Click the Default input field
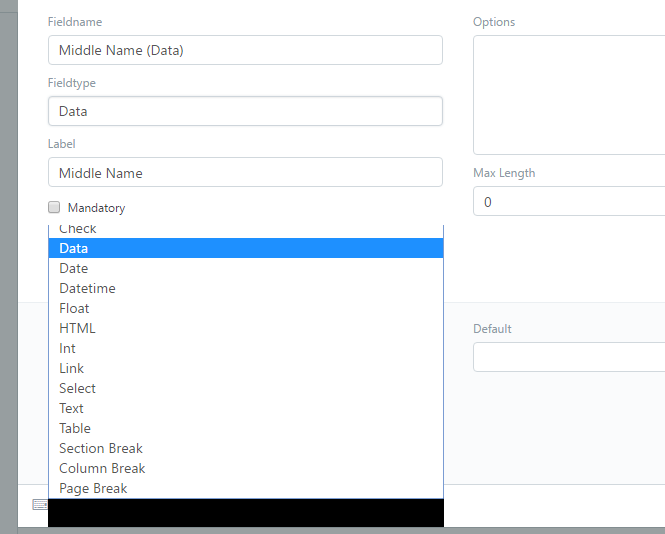This screenshot has width=665, height=534. click(569, 357)
